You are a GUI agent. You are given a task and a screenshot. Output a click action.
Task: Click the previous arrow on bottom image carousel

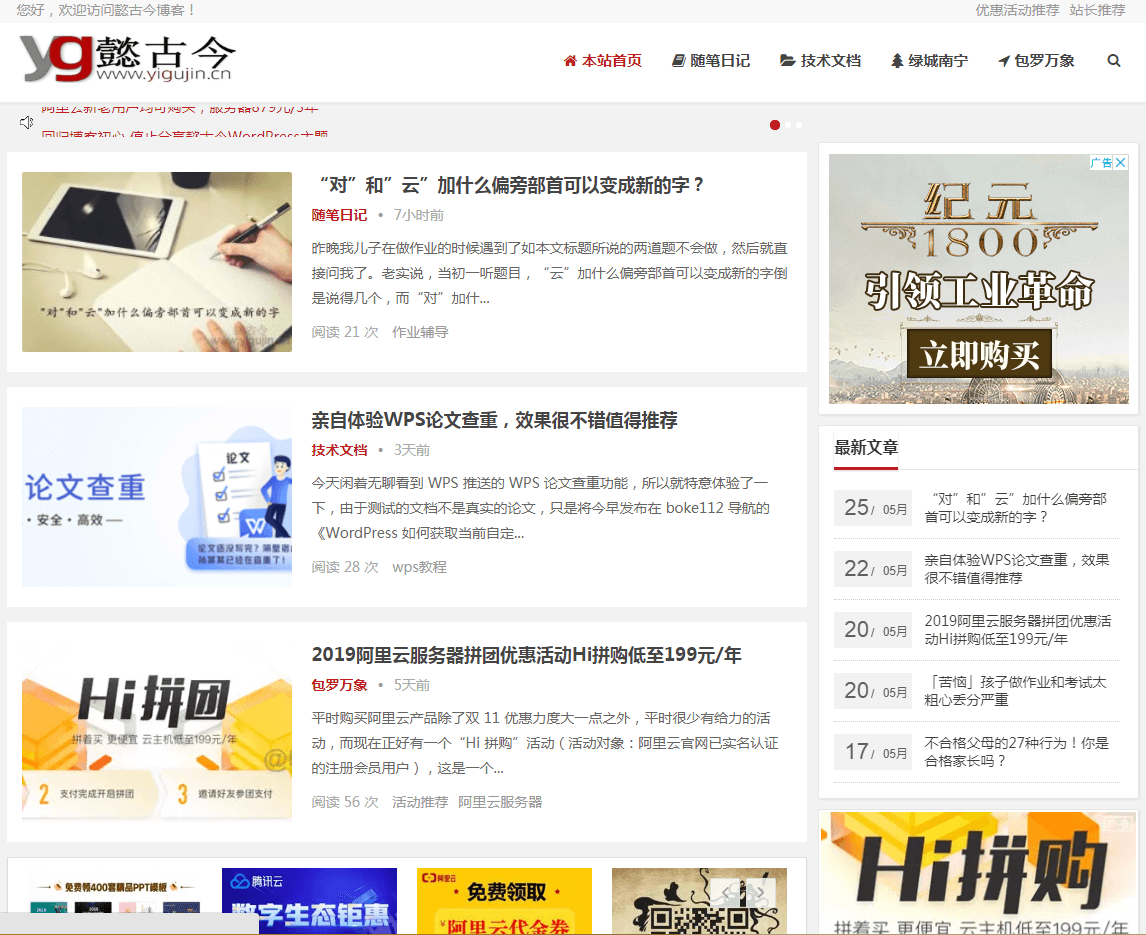[x=726, y=892]
